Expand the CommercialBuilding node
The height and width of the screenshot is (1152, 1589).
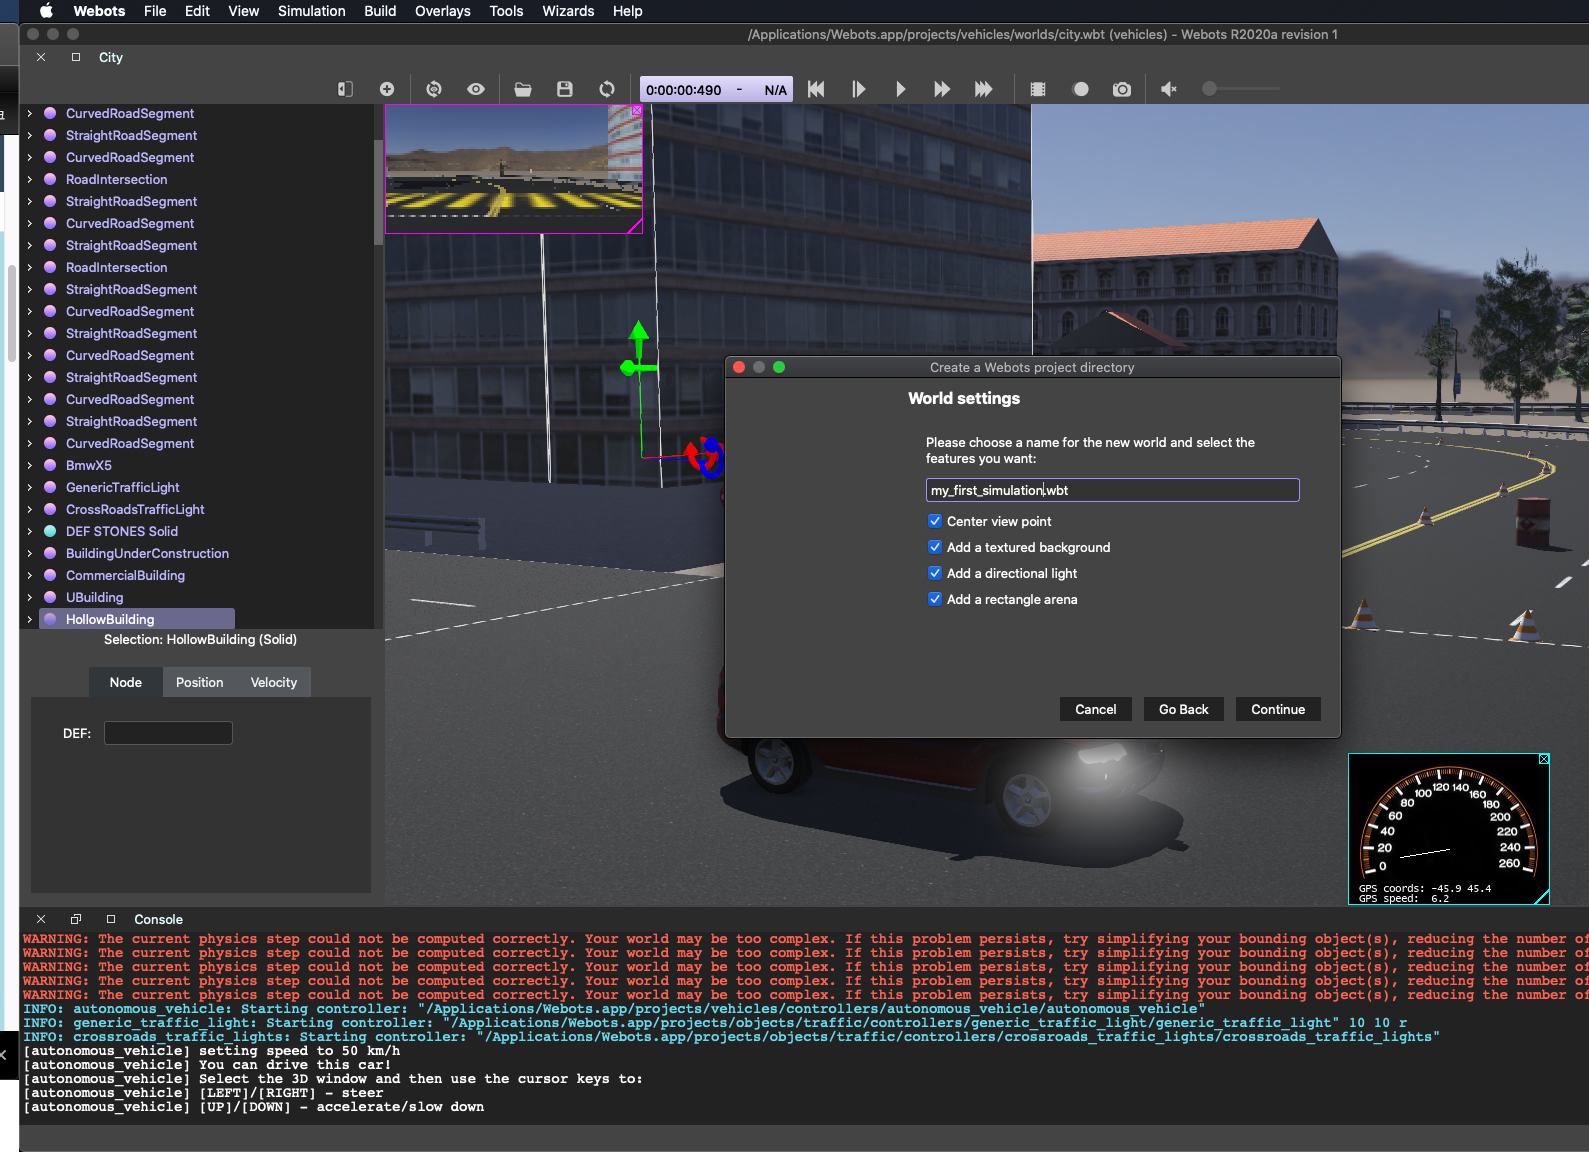click(29, 575)
